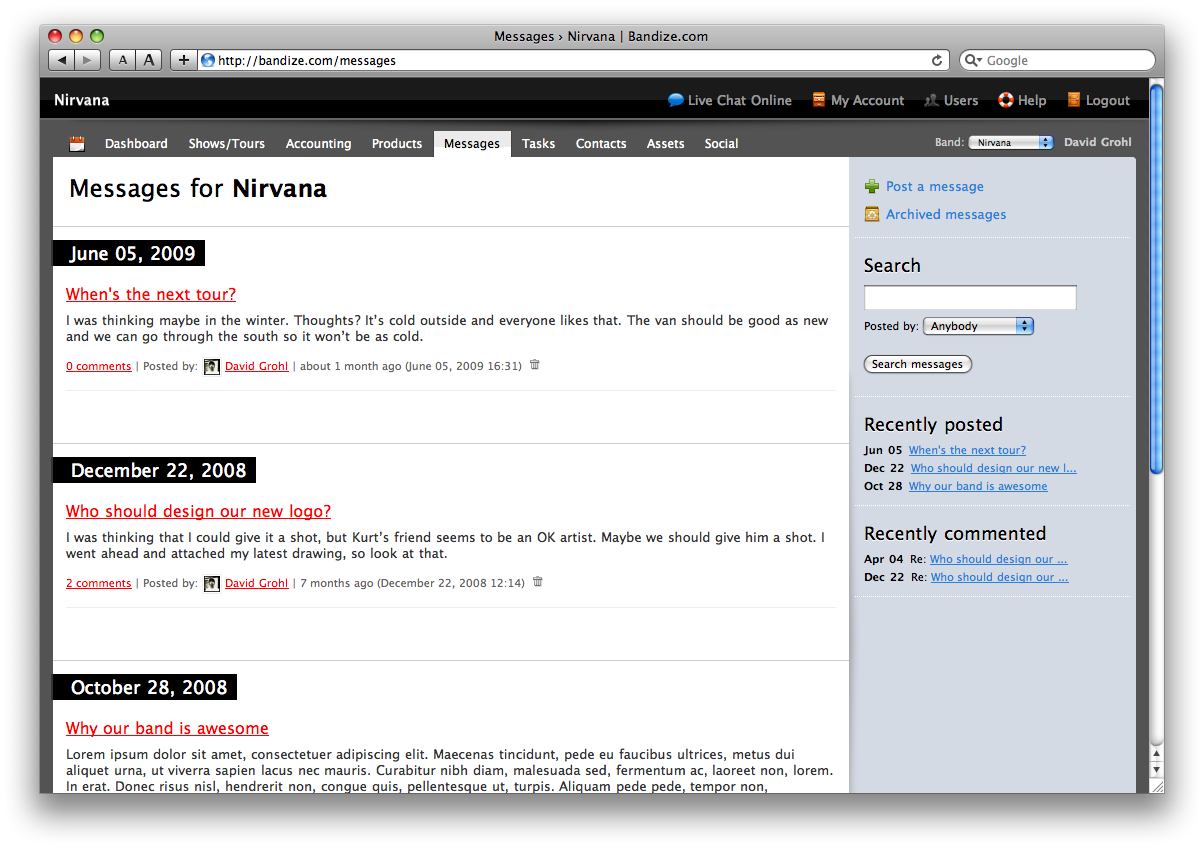The width and height of the screenshot is (1204, 848).
Task: Open recently posted 'When's the next tour?' link
Action: pyautogui.click(x=967, y=450)
